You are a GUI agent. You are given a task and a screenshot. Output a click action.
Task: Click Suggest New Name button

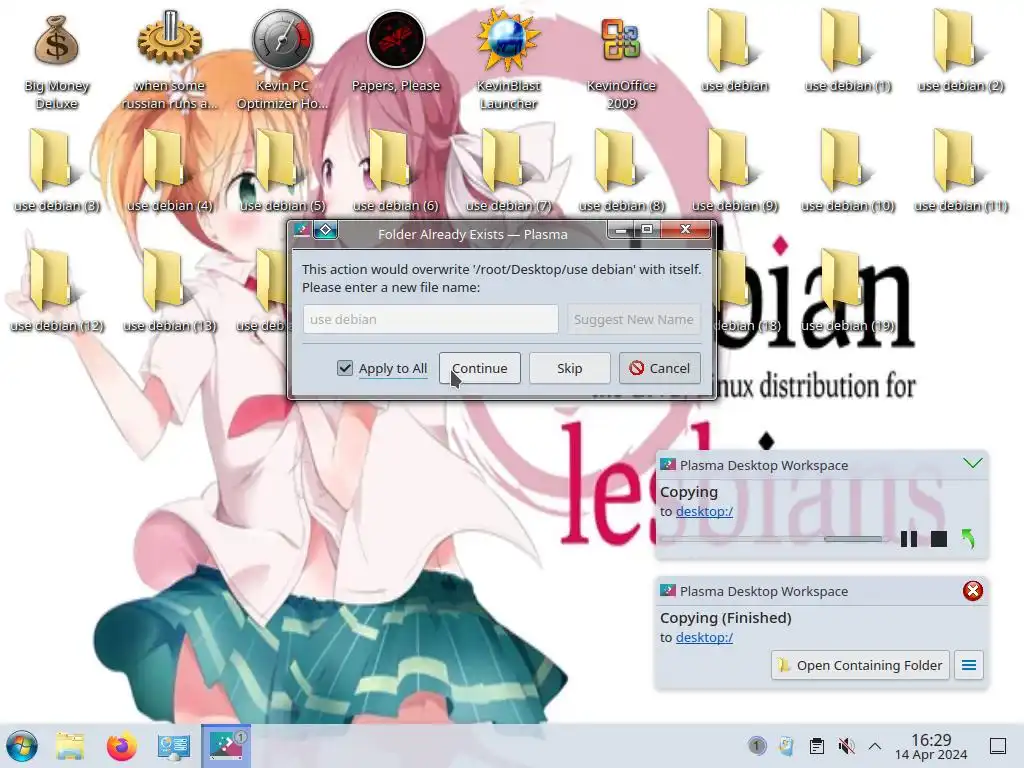click(x=633, y=319)
